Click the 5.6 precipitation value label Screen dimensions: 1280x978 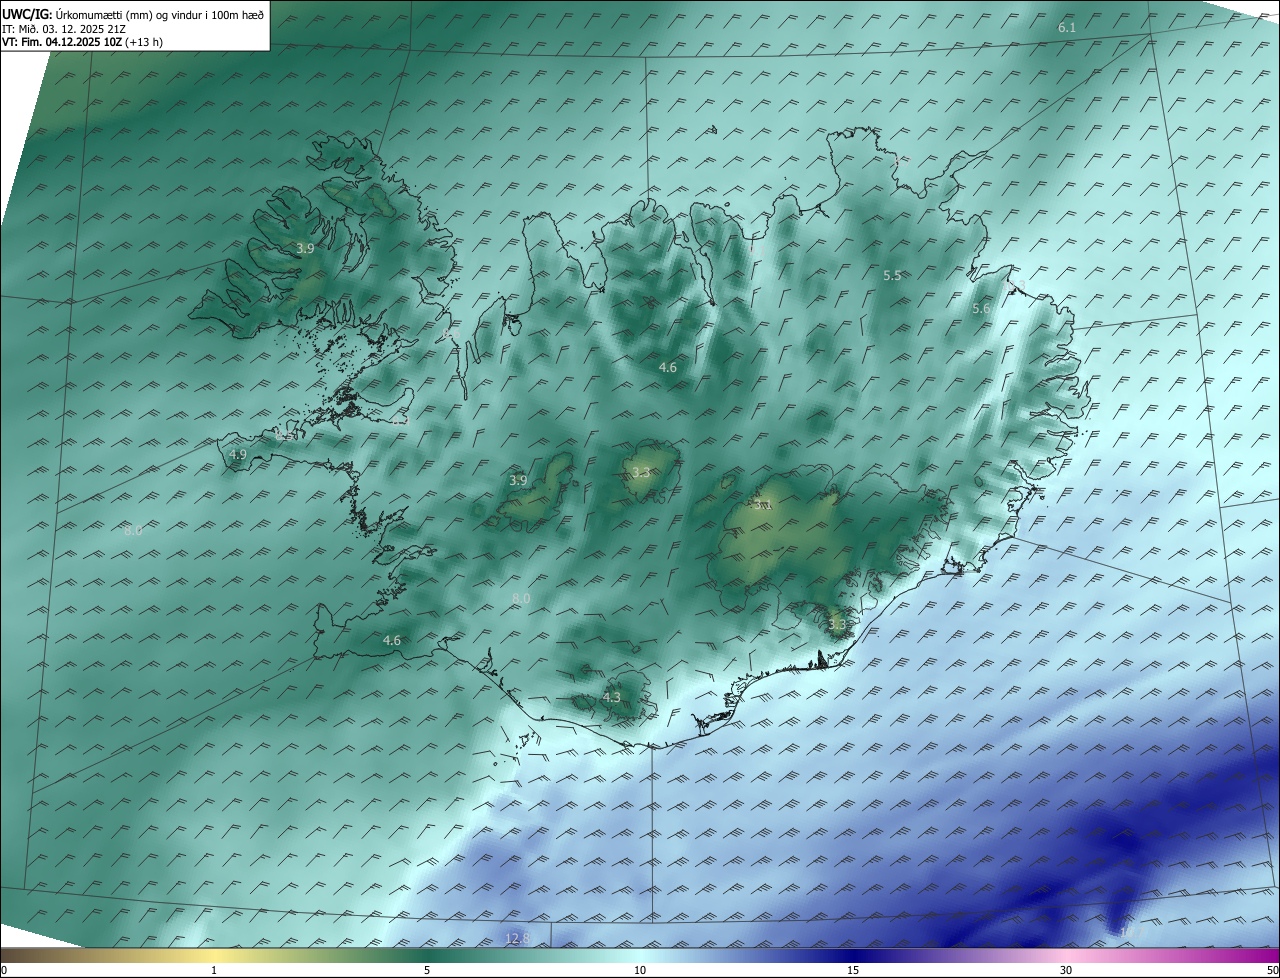(981, 309)
